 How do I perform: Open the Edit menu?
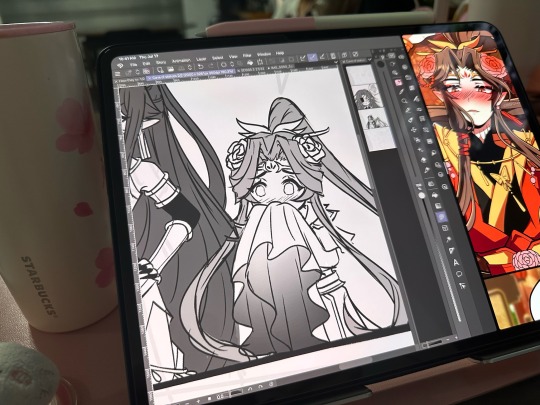pyautogui.click(x=146, y=64)
